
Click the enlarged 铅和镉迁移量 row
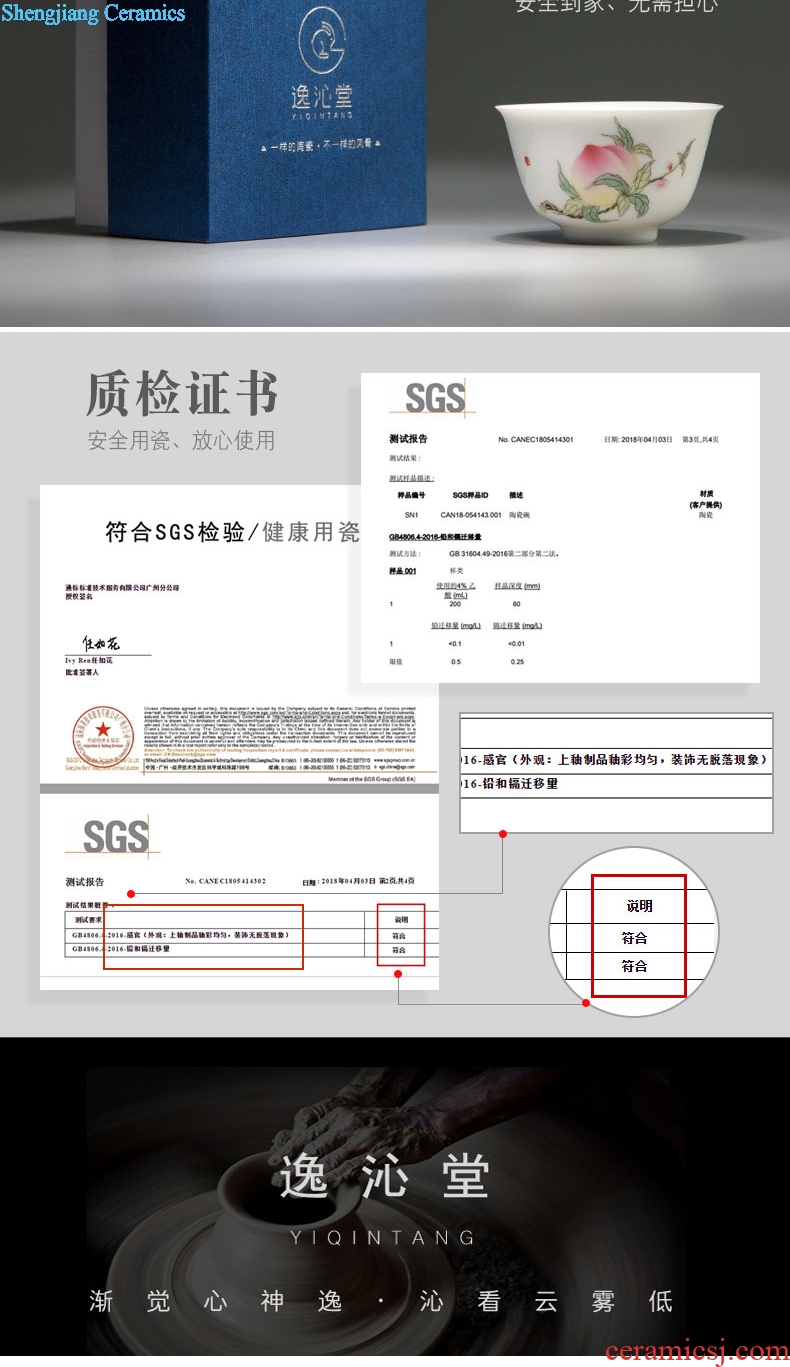pyautogui.click(x=512, y=784)
